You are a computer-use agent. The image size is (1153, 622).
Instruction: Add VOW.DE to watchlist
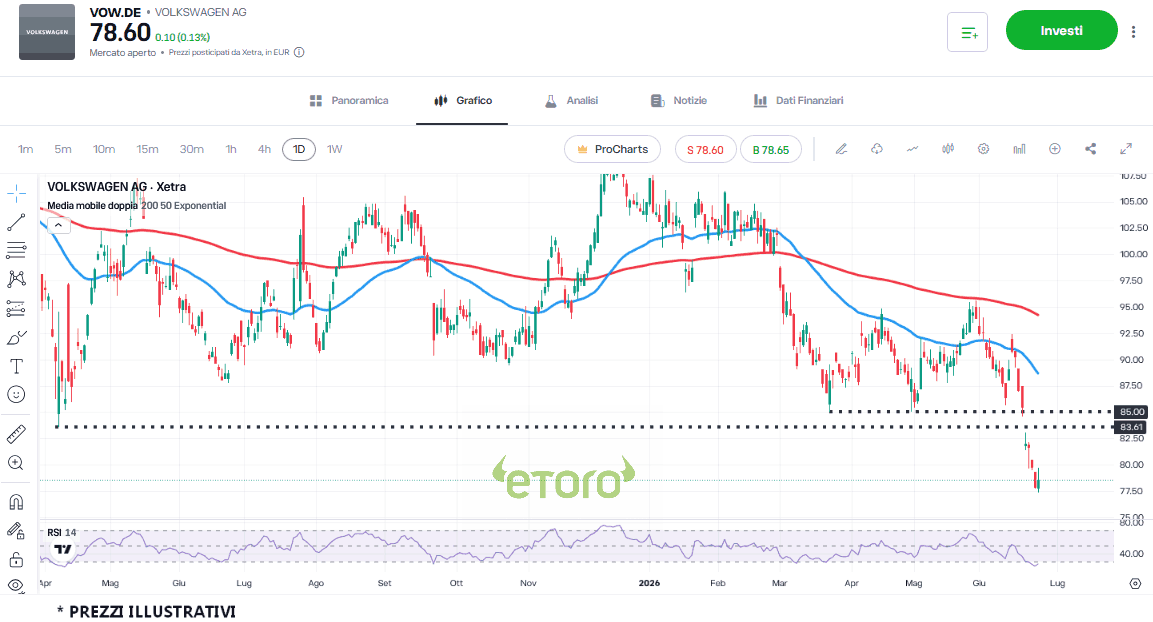(968, 32)
